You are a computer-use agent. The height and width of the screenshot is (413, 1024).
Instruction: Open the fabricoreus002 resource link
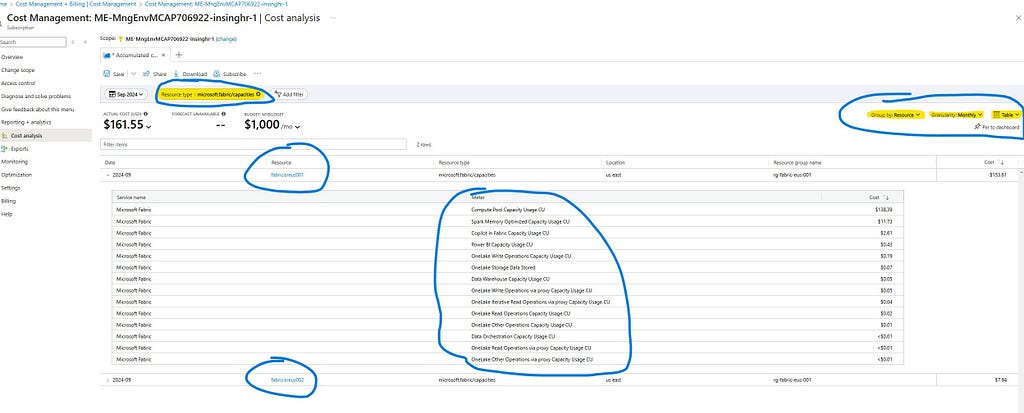287,379
